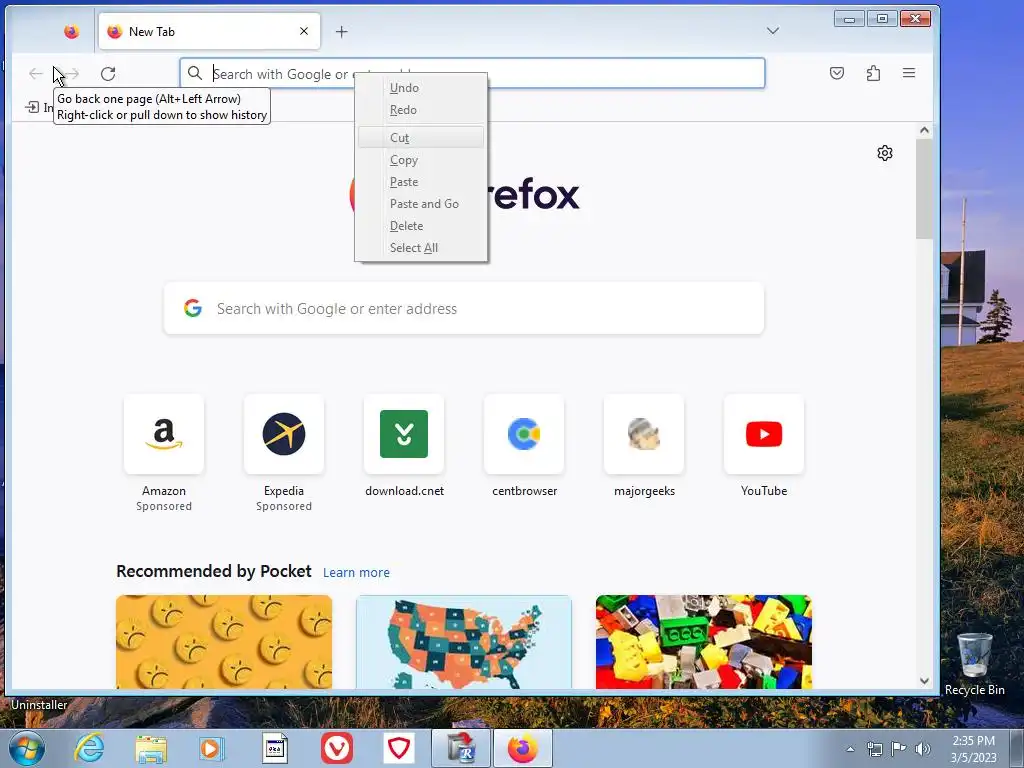Choose Redo from context menu
Viewport: 1024px width, 768px height.
pos(421,110)
